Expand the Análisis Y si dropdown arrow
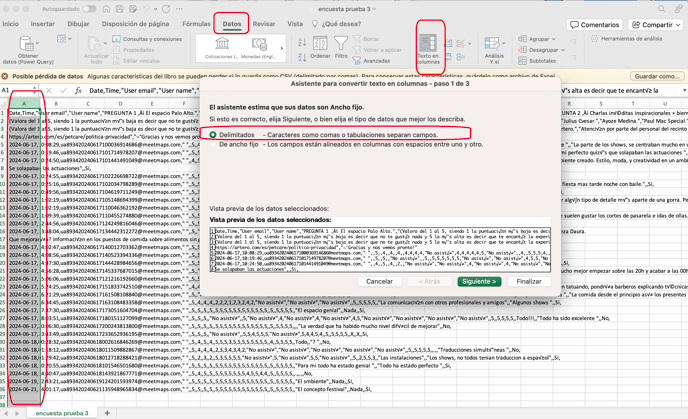This screenshot has height=419, width=688. tap(503, 43)
